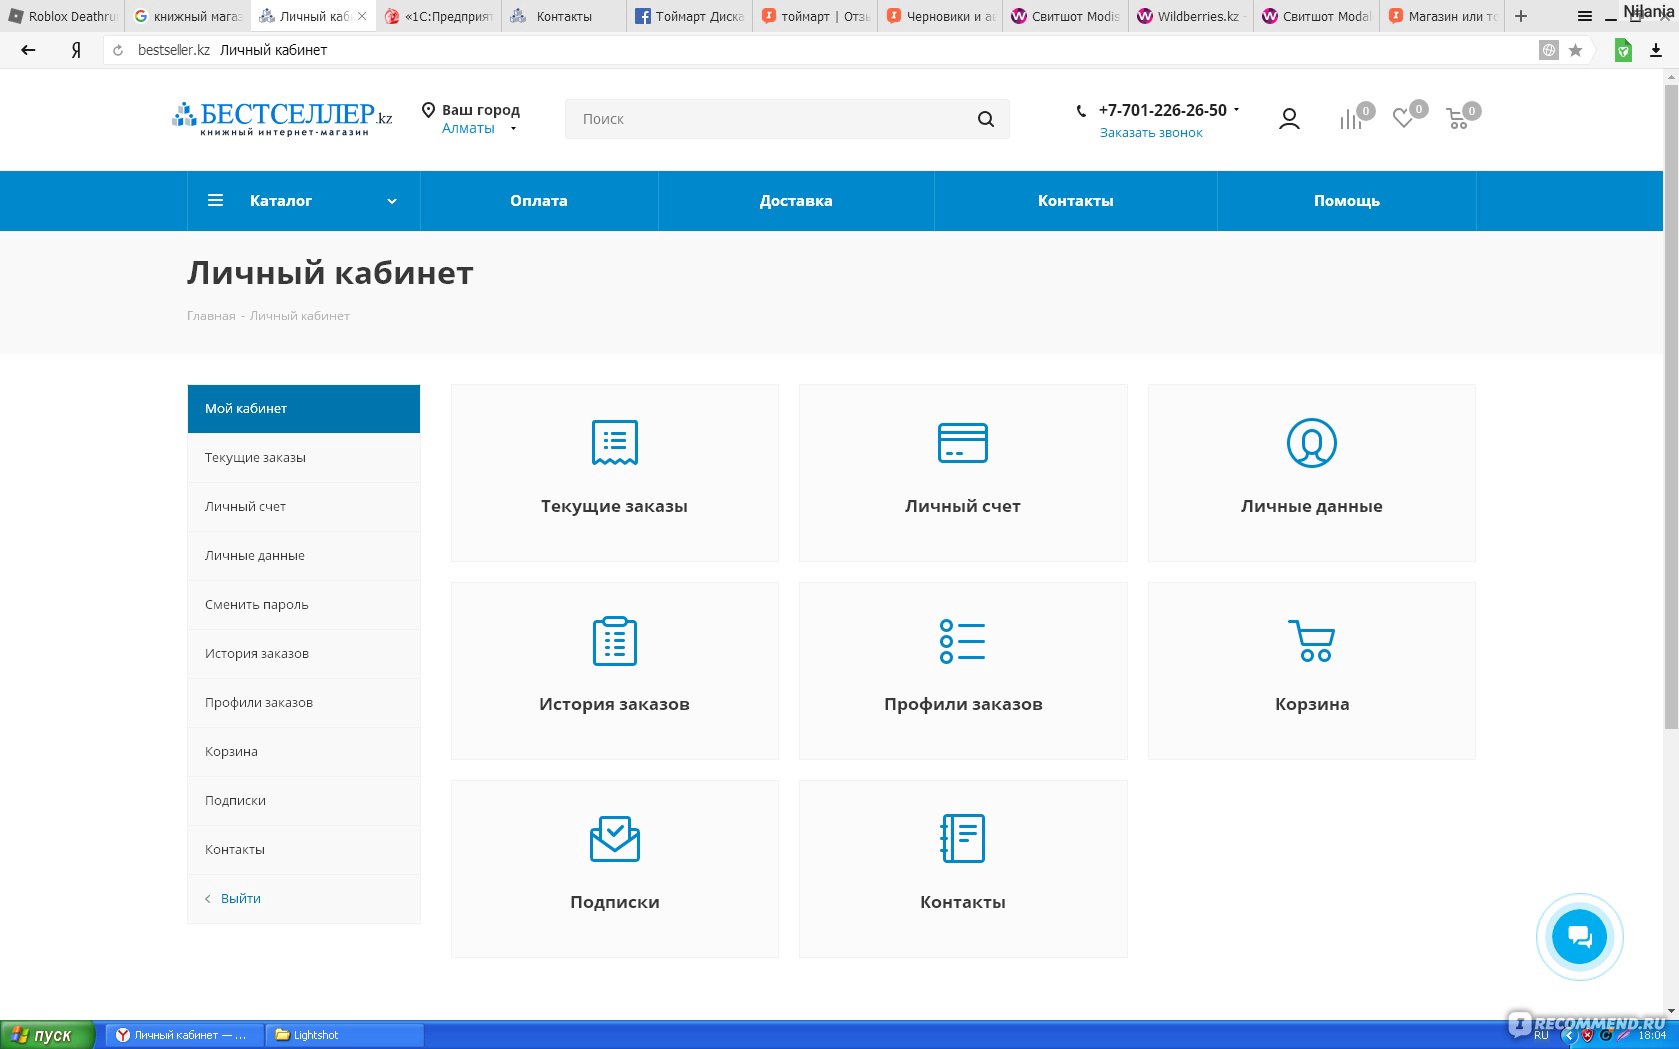1679x1049 pixels.
Task: Bookmark the page with star icon
Action: coord(1575,50)
